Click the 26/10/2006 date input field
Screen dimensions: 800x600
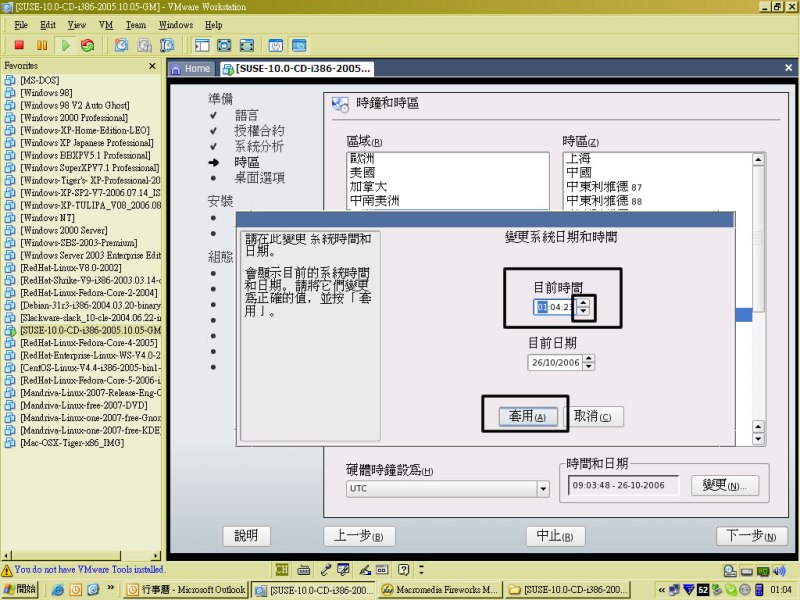[556, 363]
